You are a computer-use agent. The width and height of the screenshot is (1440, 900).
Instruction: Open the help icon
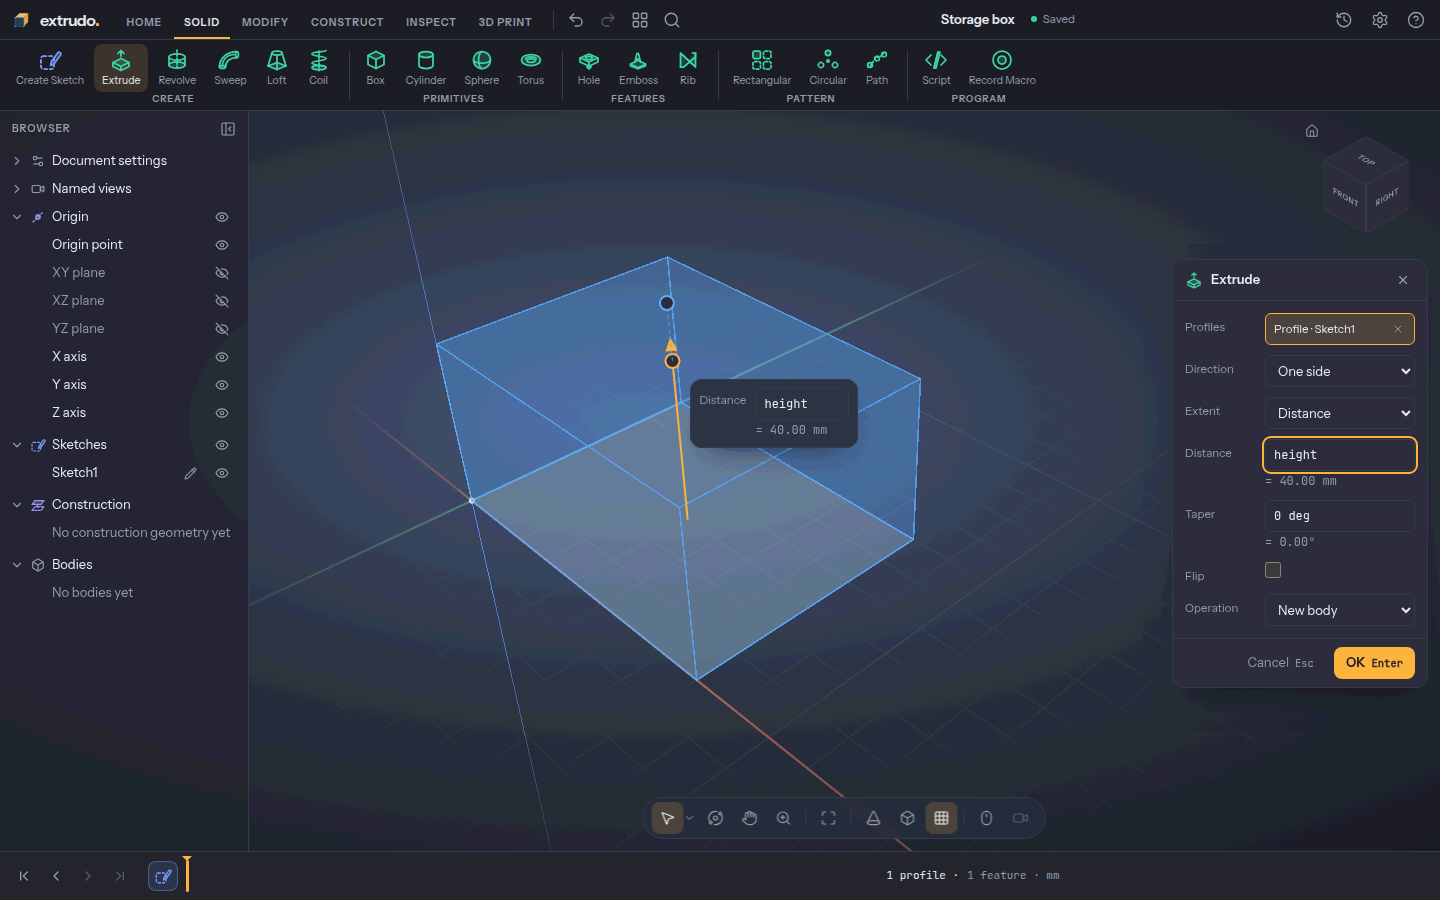pos(1416,20)
